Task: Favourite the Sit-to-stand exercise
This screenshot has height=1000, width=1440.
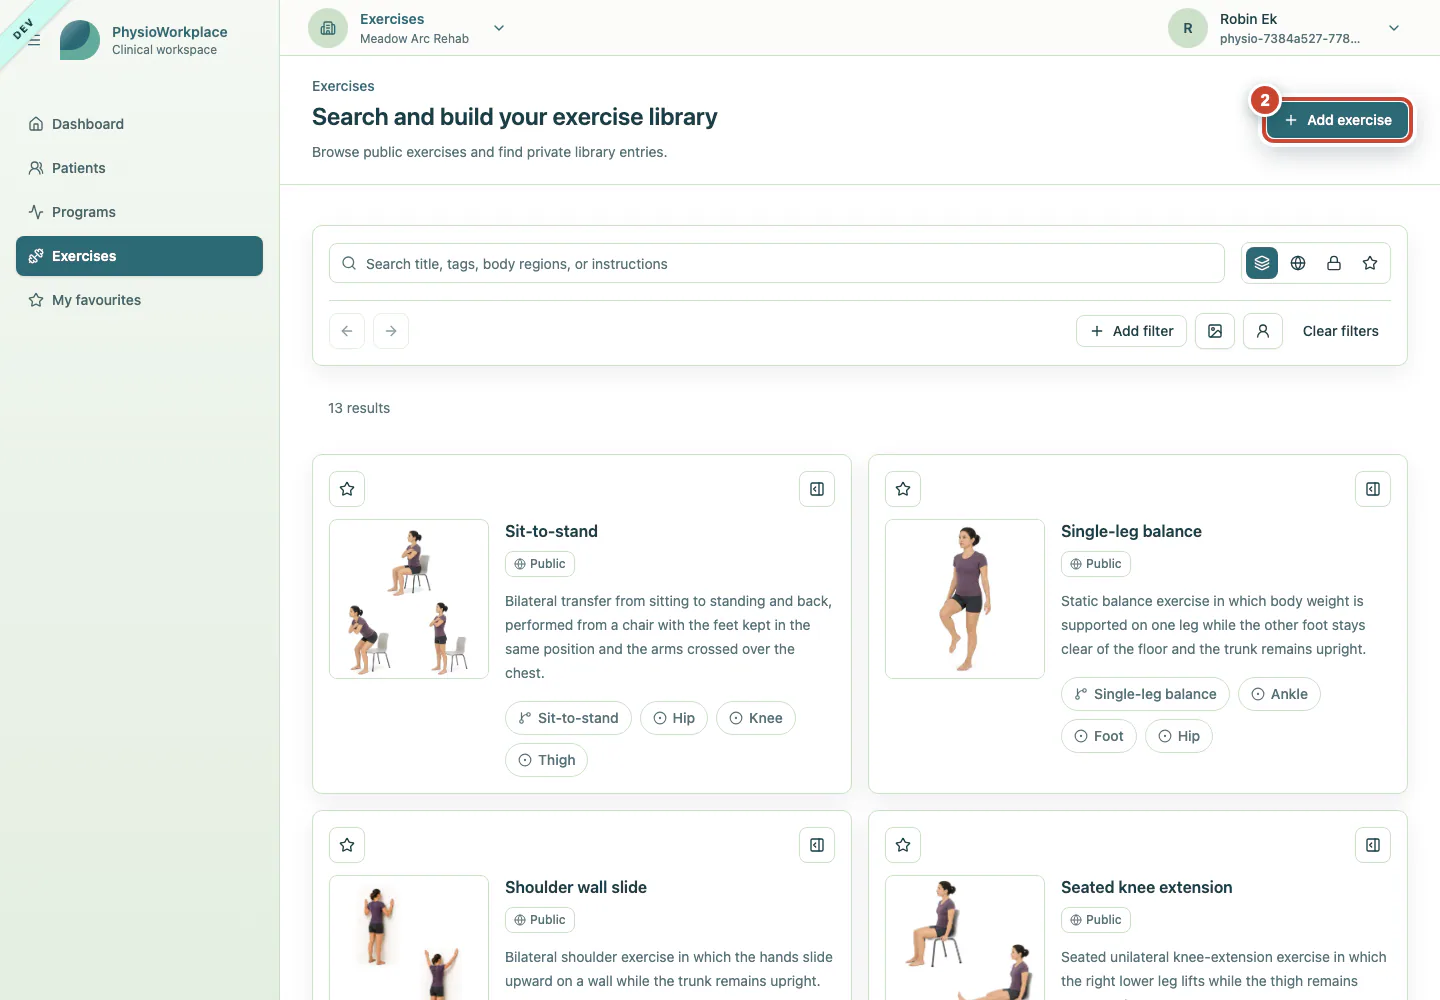Action: point(347,489)
